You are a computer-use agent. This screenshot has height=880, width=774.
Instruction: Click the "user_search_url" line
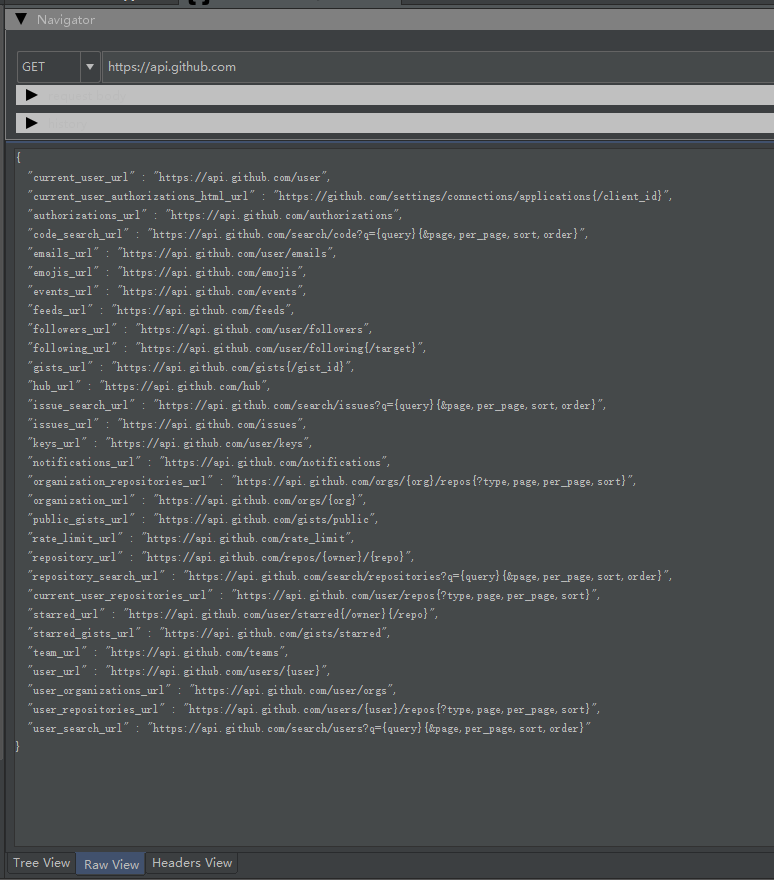click(x=310, y=729)
